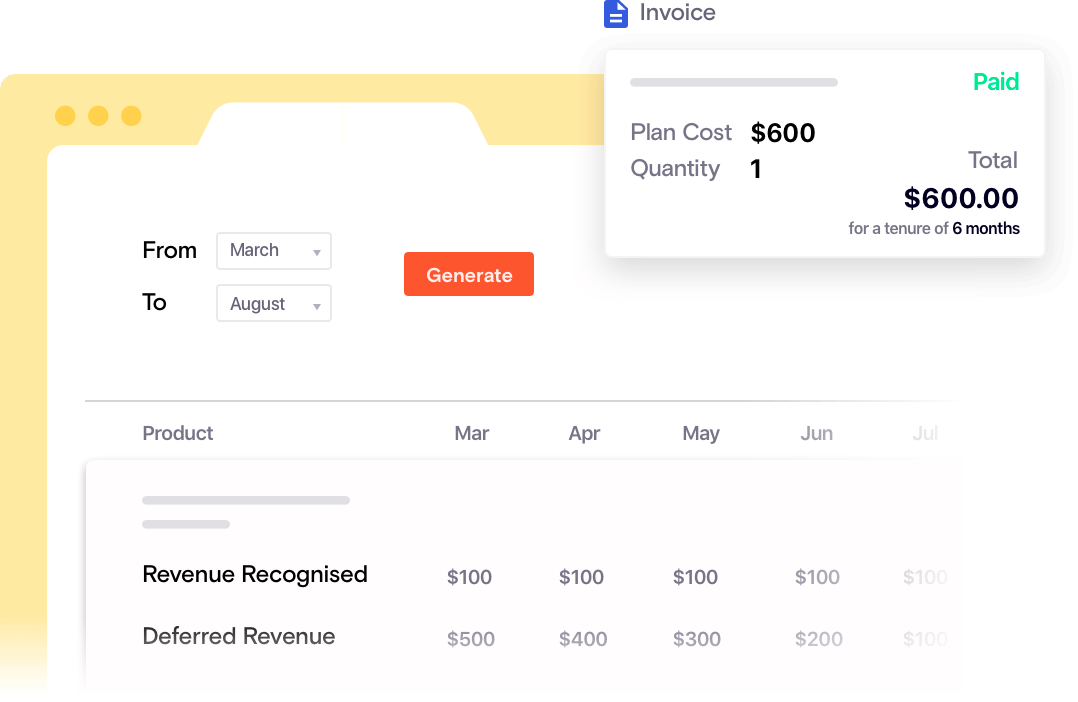Click the dropdown arrow next to August
The height and width of the screenshot is (702, 1078).
tap(319, 303)
